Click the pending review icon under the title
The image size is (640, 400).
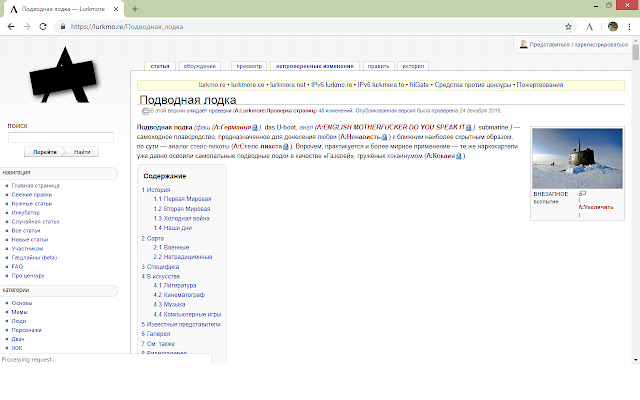click(x=146, y=111)
